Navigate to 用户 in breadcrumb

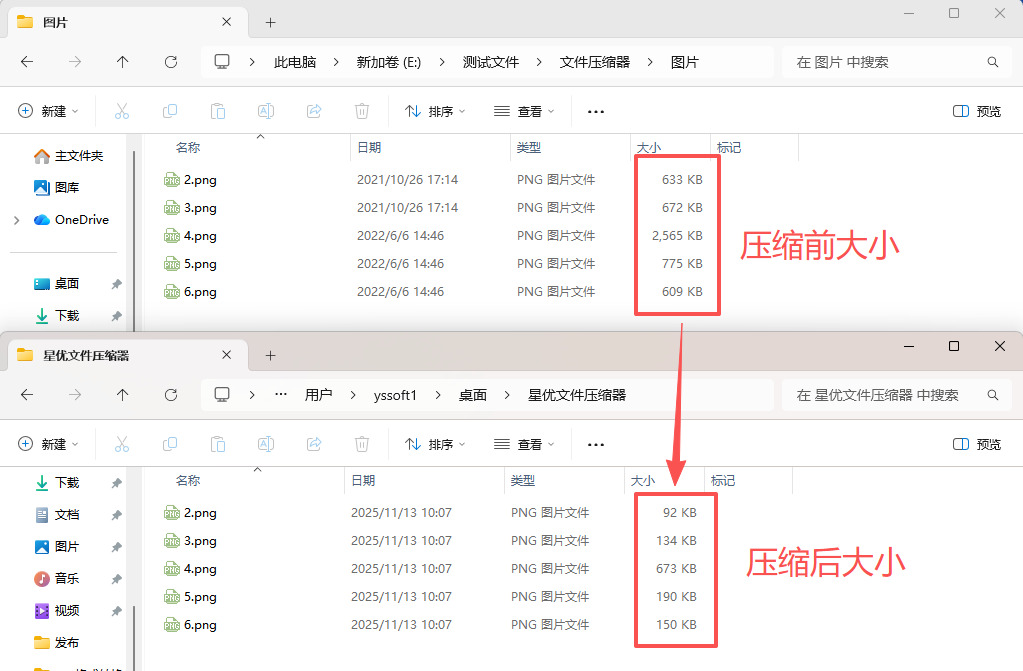pos(318,395)
